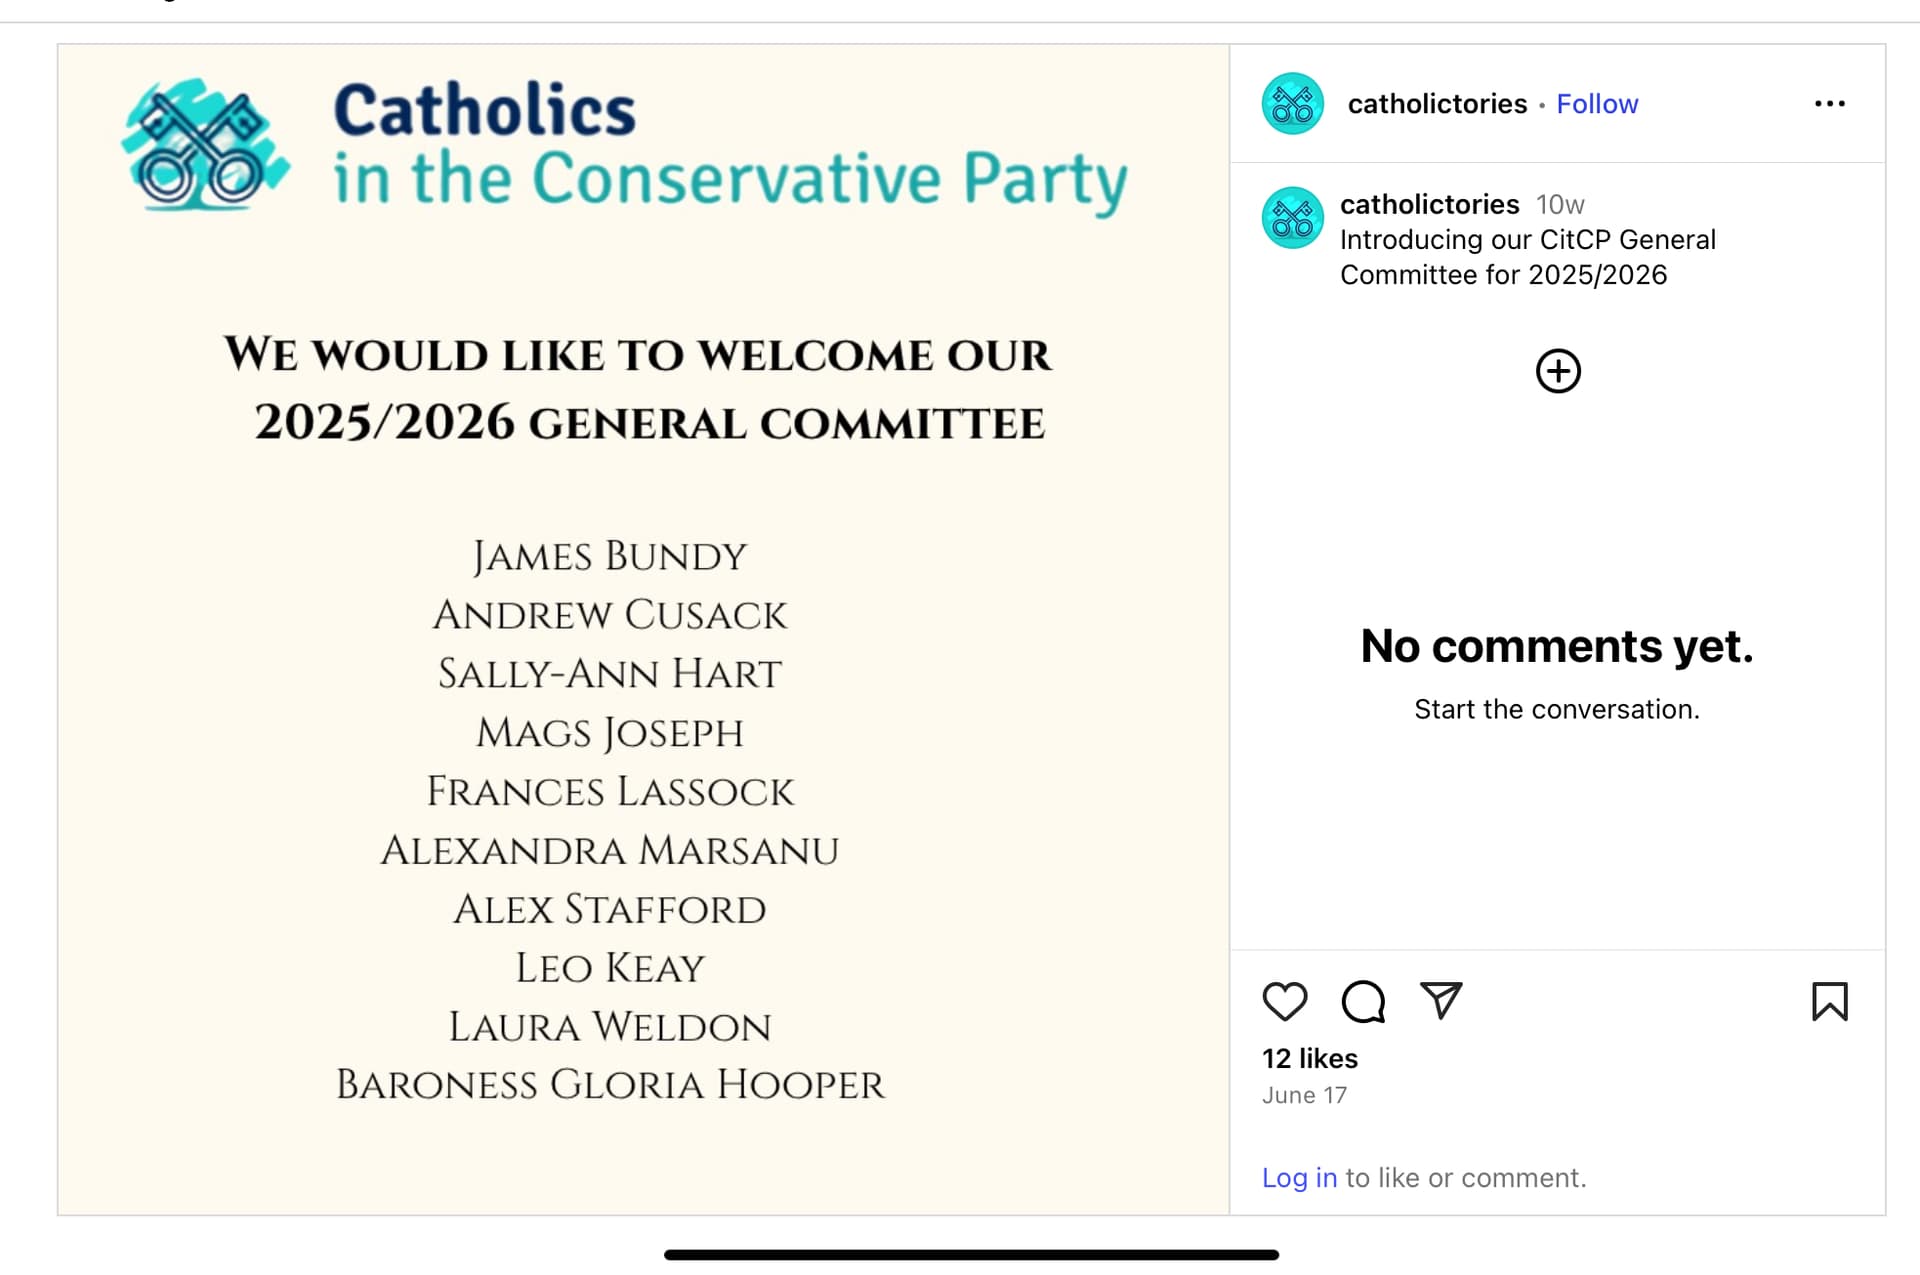This screenshot has height=1275, width=1920.
Task: Click the Log in link
Action: [x=1299, y=1178]
